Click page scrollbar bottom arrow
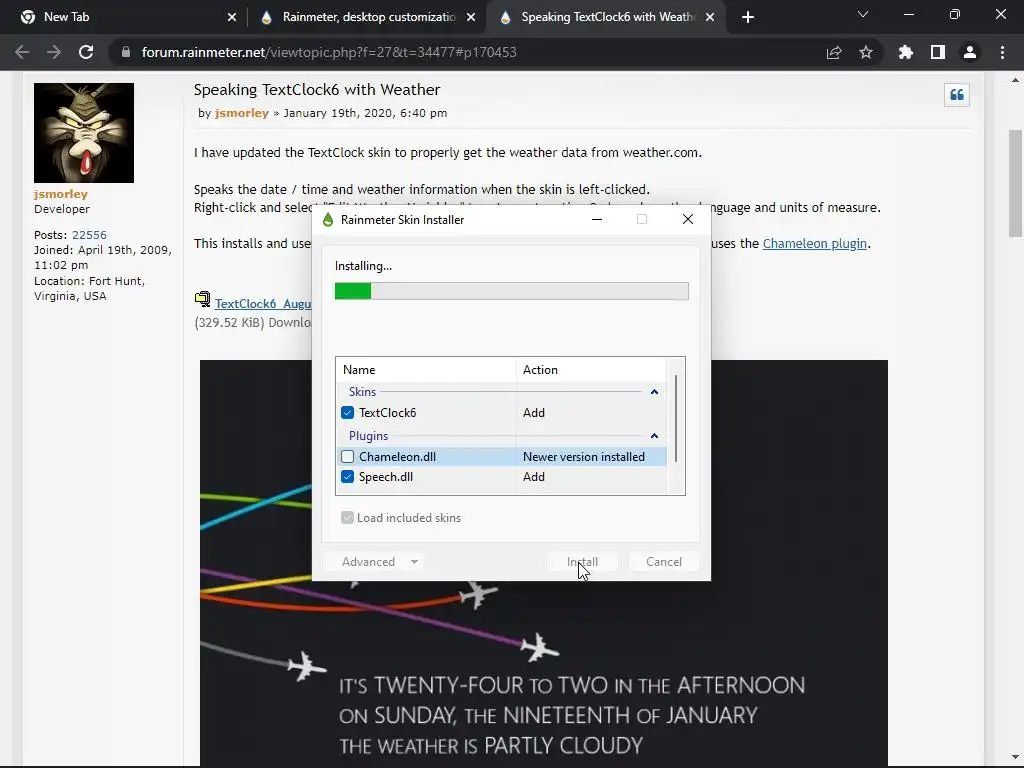The width and height of the screenshot is (1024, 768). pyautogui.click(x=1015, y=758)
